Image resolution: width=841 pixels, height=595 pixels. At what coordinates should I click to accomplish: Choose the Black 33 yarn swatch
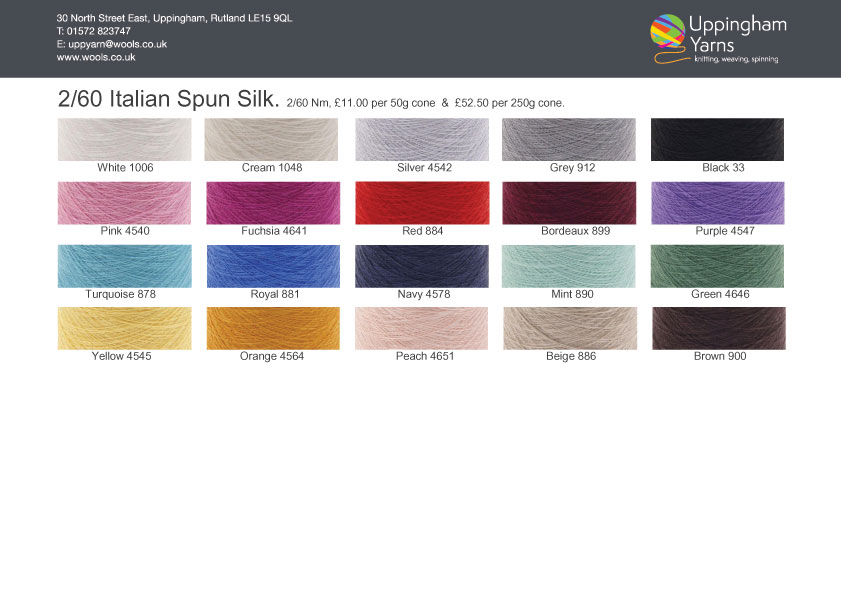coord(717,139)
